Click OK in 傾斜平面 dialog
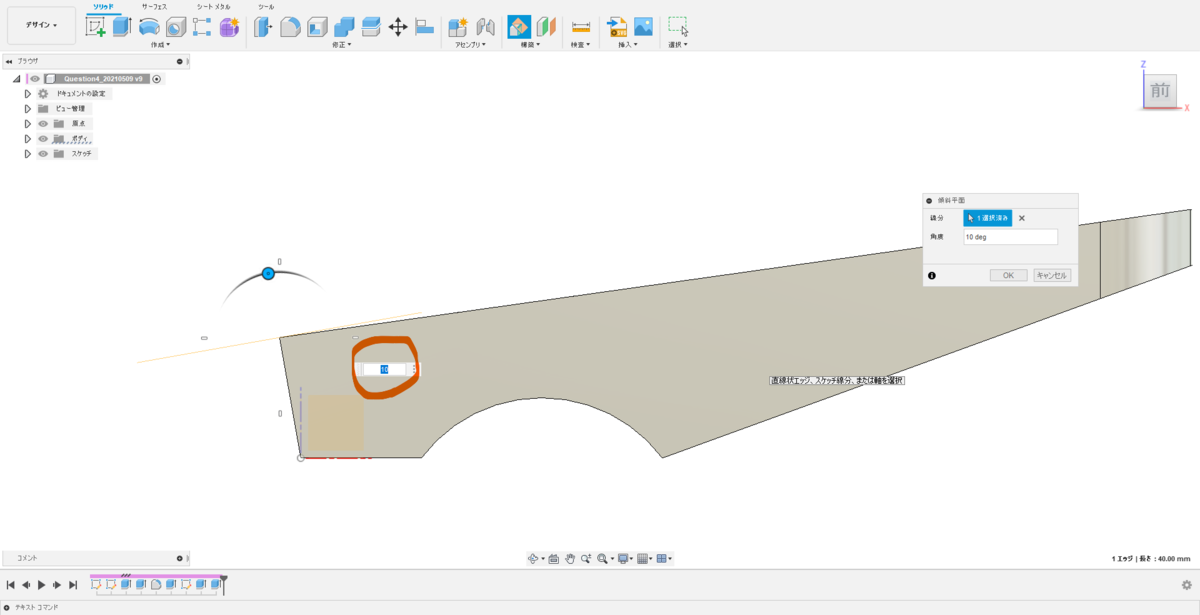The width and height of the screenshot is (1200, 615). [1008, 275]
